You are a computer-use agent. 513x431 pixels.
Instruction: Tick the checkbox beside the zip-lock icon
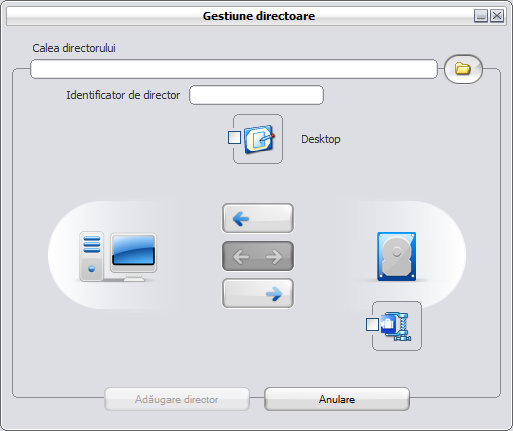pyautogui.click(x=372, y=324)
